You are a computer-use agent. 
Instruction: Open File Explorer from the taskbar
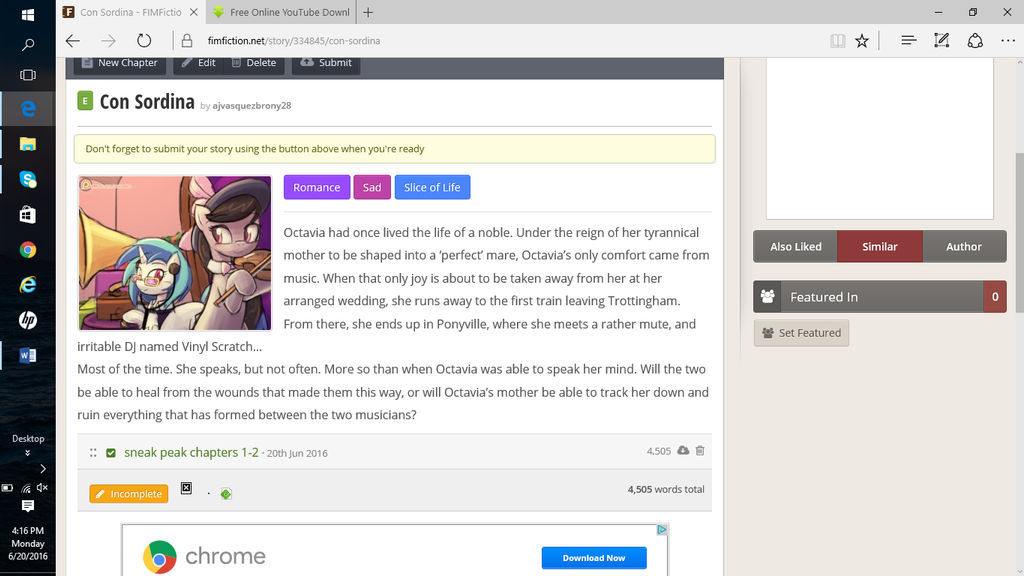[x=27, y=144]
